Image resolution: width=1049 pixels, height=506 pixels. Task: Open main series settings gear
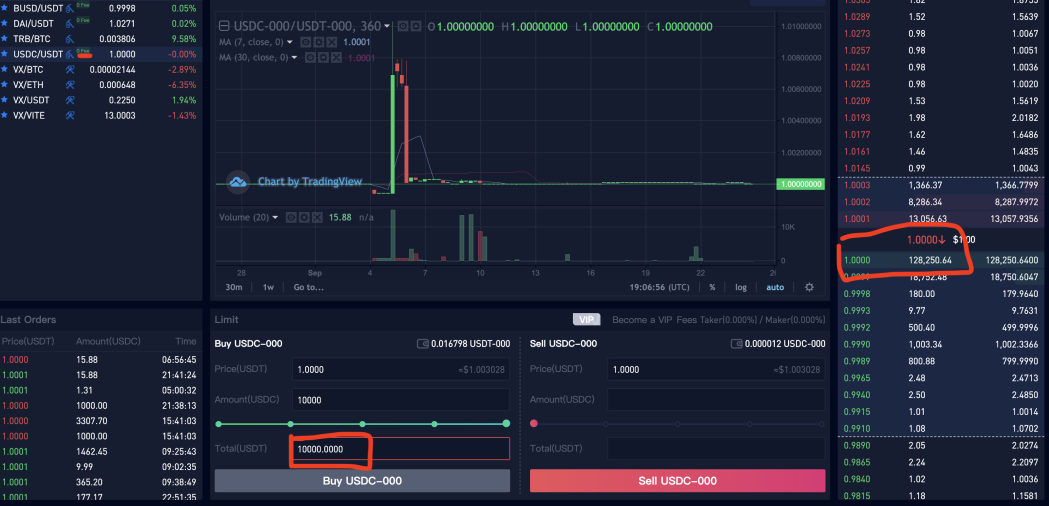point(415,27)
